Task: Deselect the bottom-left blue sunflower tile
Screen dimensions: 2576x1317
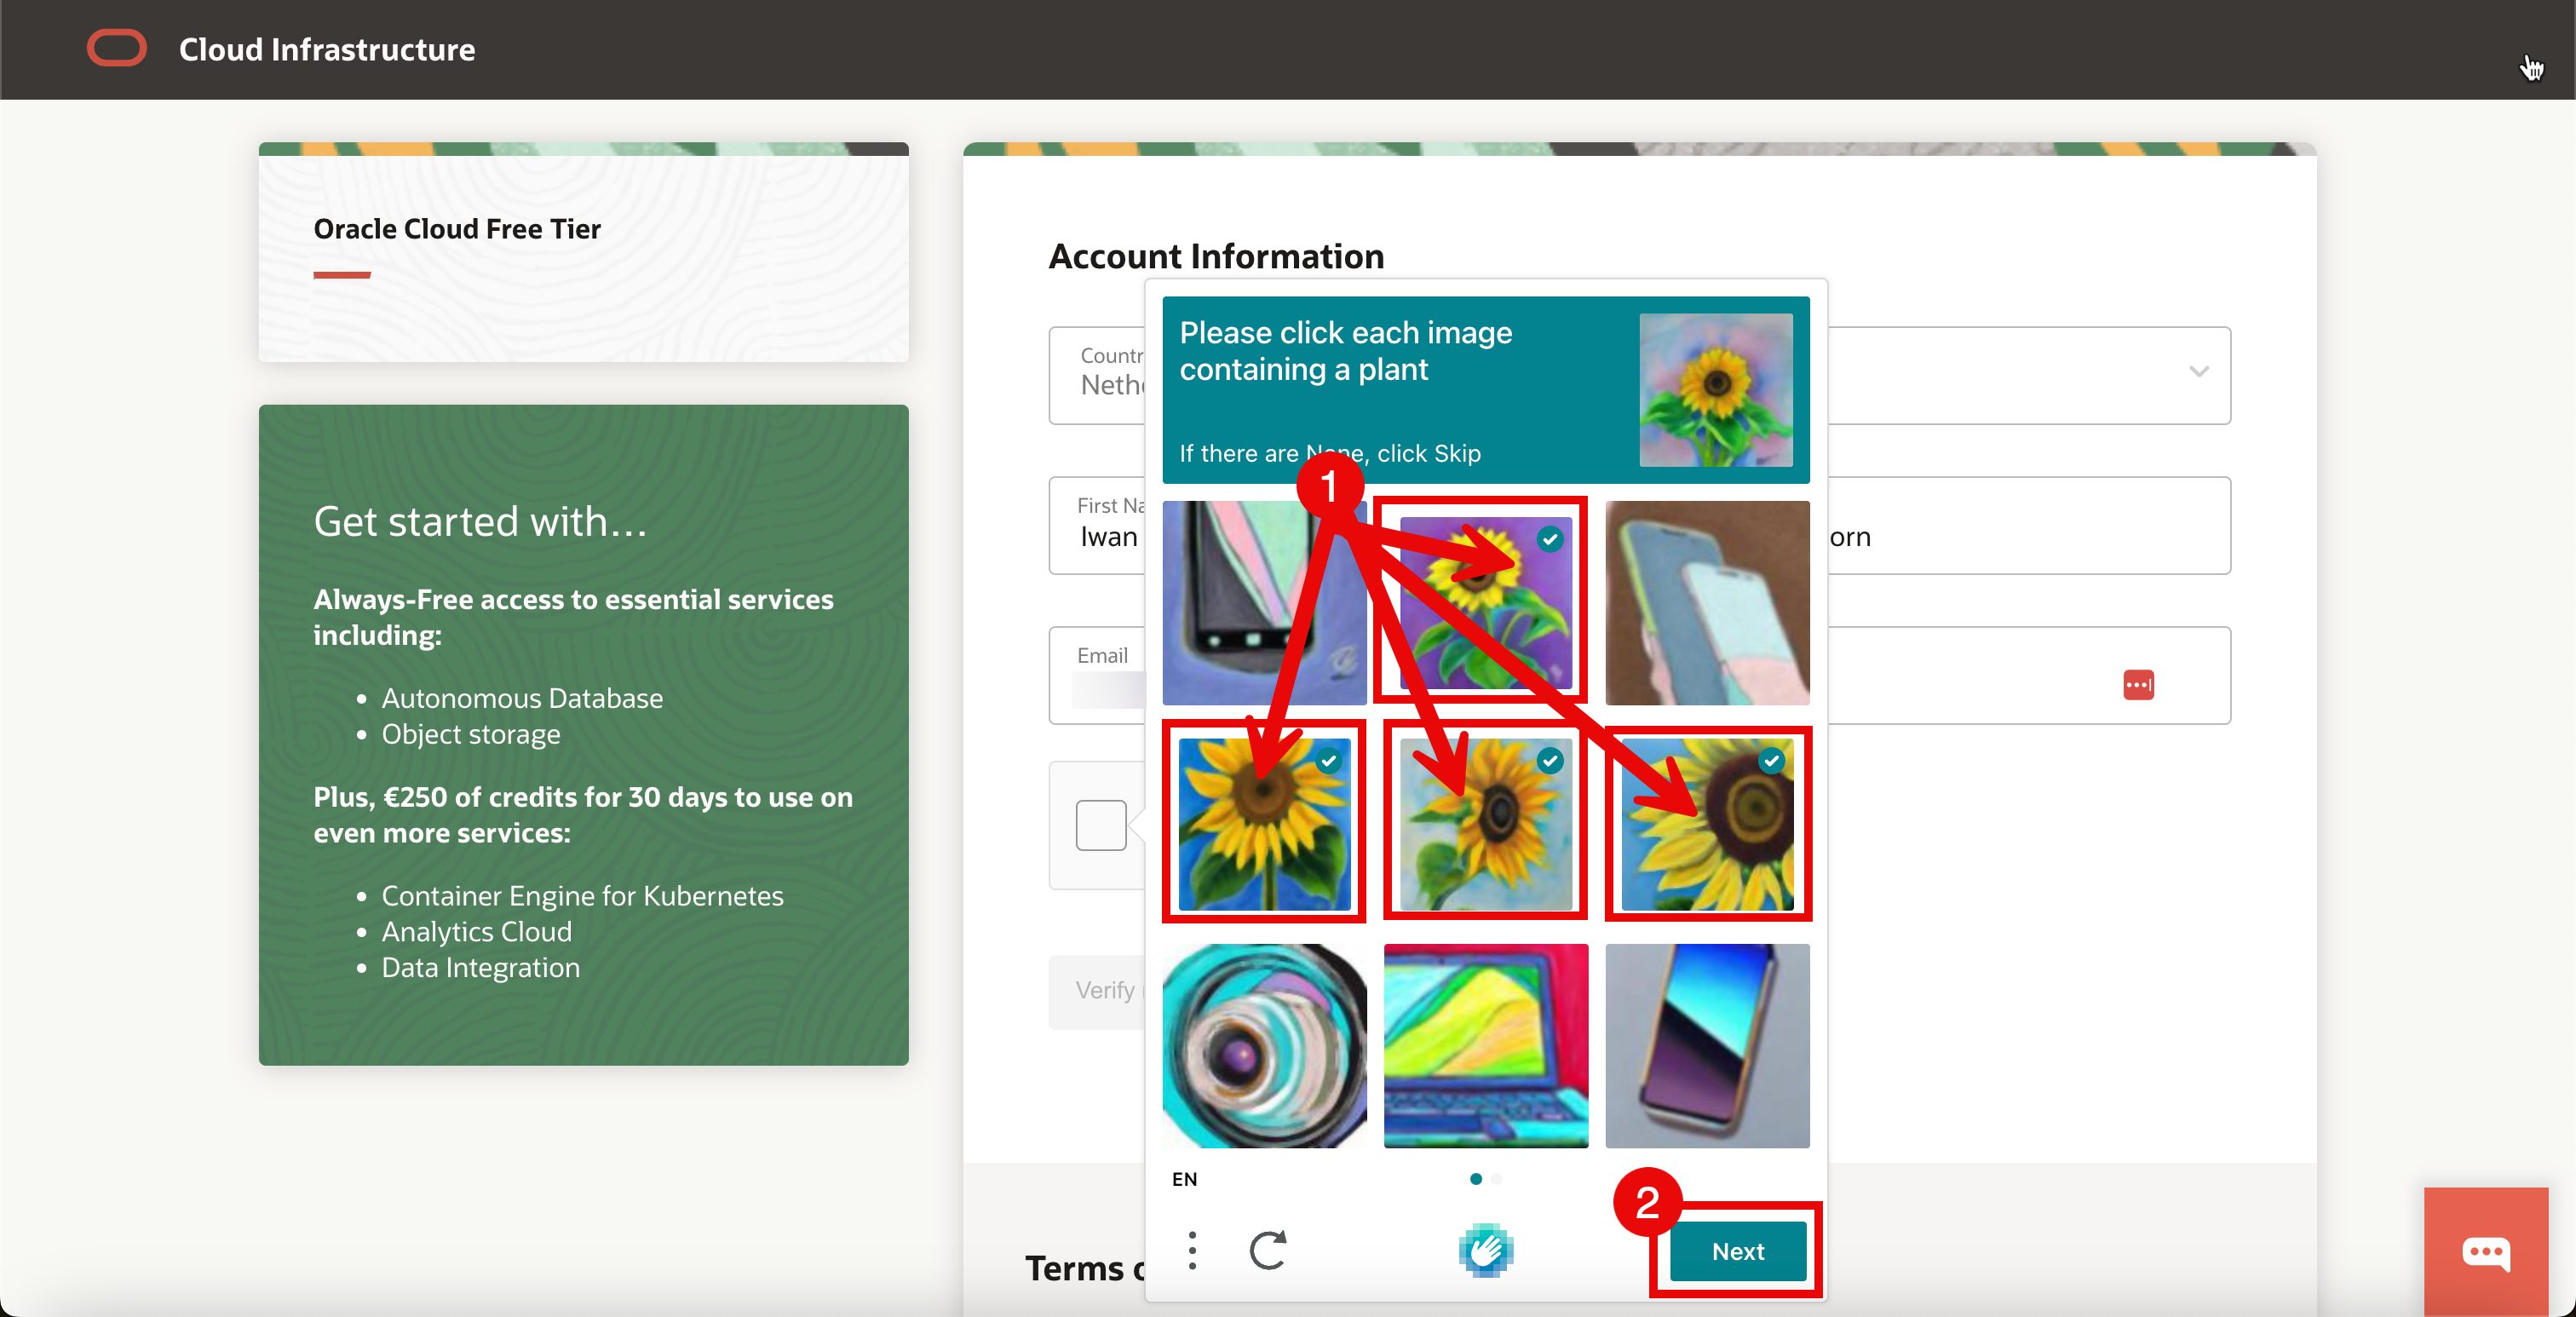Action: pyautogui.click(x=1264, y=824)
